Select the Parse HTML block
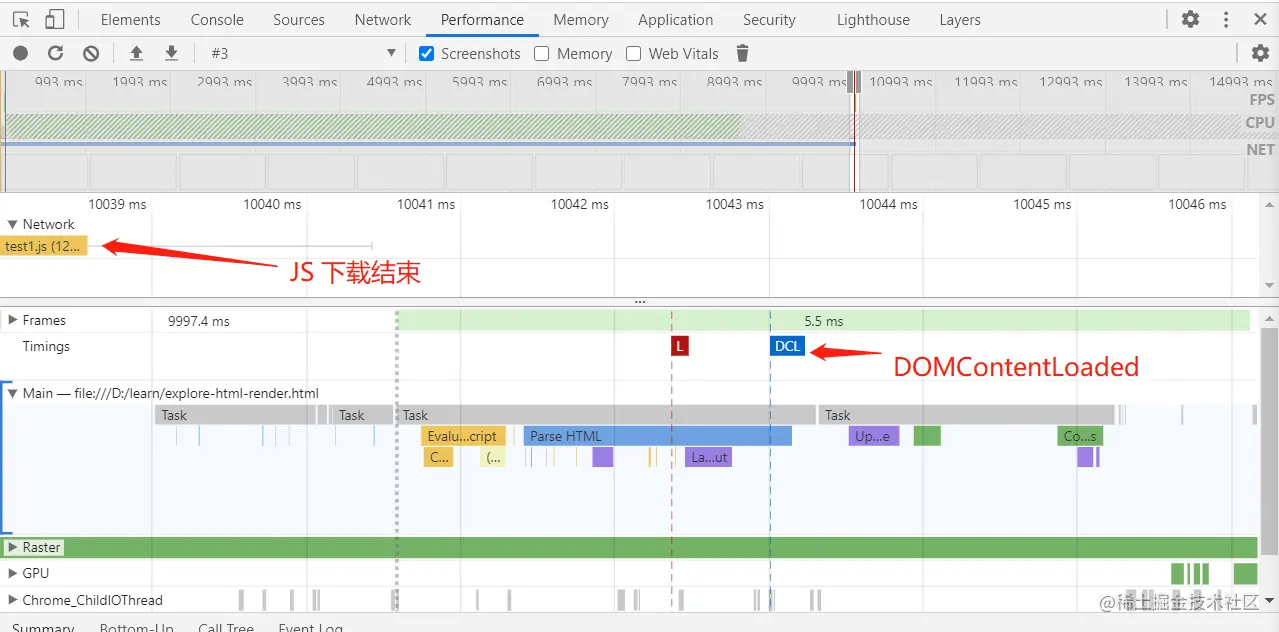 pos(657,436)
